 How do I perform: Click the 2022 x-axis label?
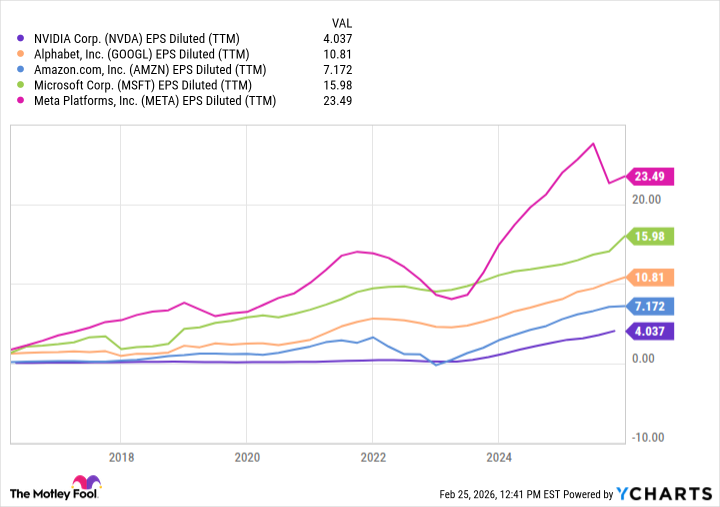(372, 457)
